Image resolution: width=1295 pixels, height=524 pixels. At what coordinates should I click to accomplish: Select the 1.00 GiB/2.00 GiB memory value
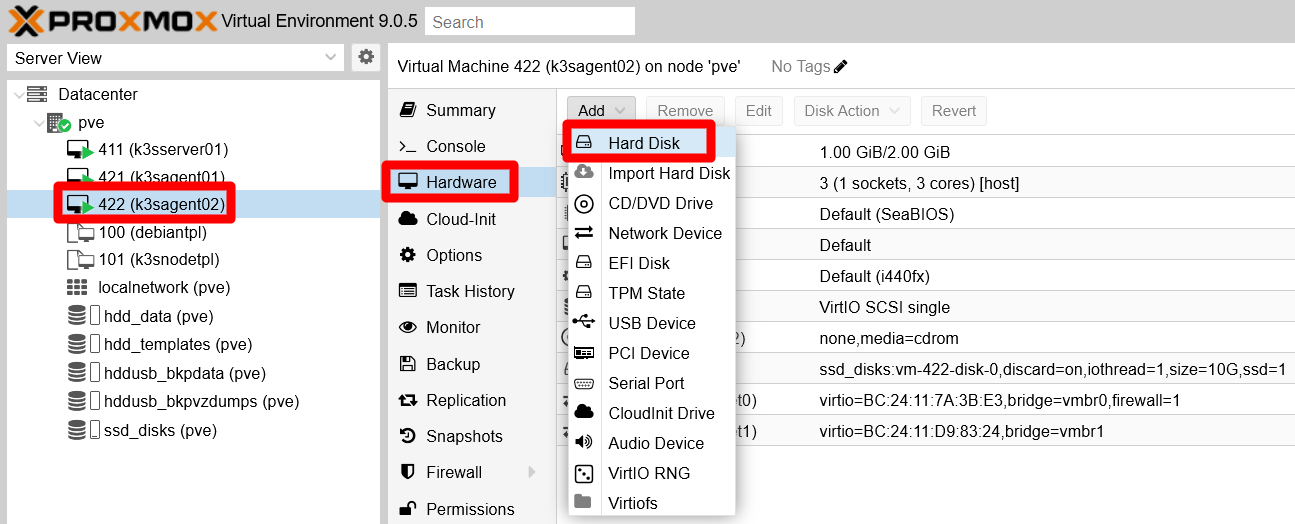coord(884,153)
